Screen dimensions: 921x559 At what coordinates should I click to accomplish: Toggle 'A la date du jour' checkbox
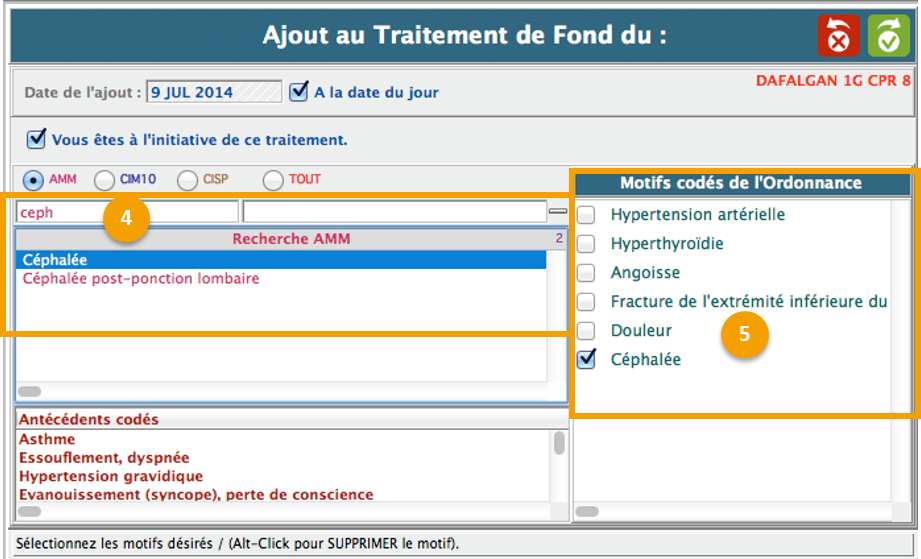coord(298,92)
